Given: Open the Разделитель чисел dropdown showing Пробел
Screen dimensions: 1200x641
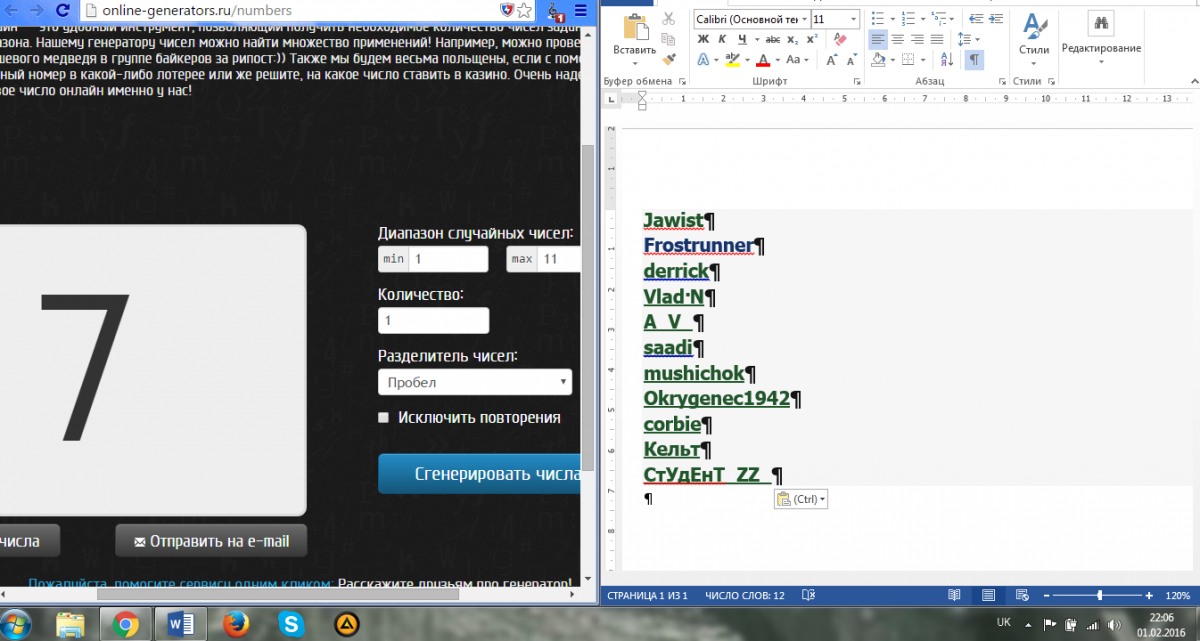Looking at the screenshot, I should (x=475, y=382).
